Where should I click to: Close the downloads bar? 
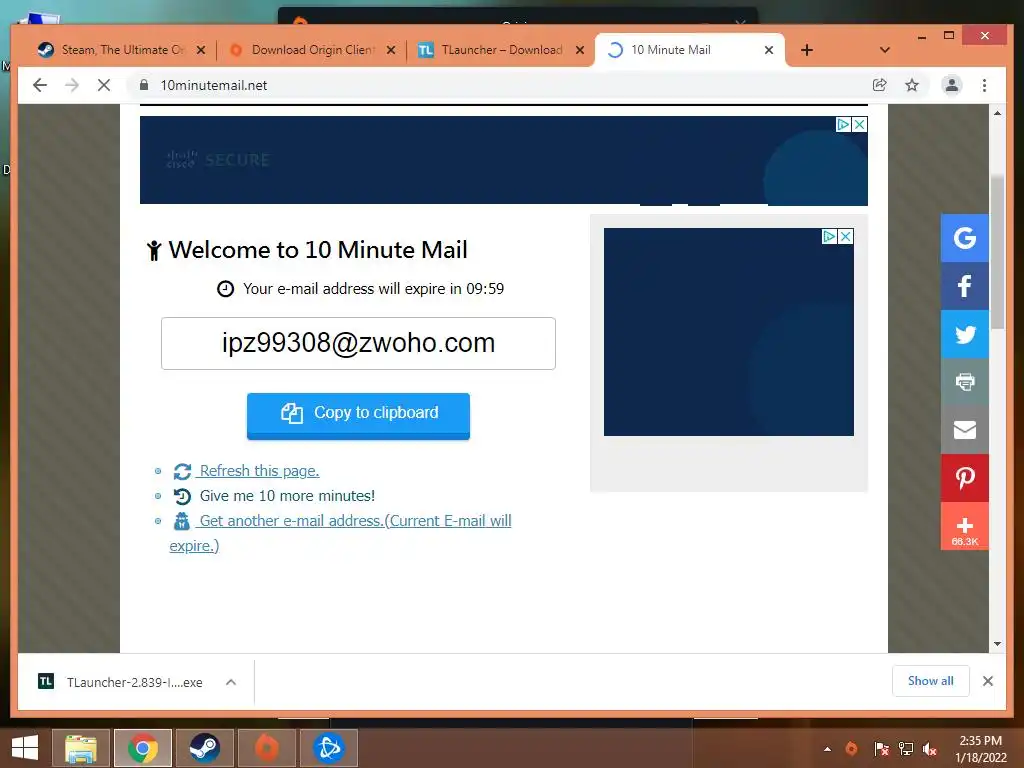(x=987, y=681)
